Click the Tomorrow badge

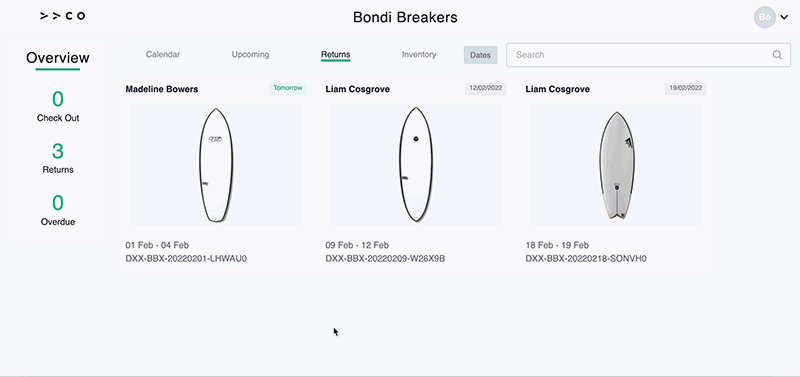288,88
